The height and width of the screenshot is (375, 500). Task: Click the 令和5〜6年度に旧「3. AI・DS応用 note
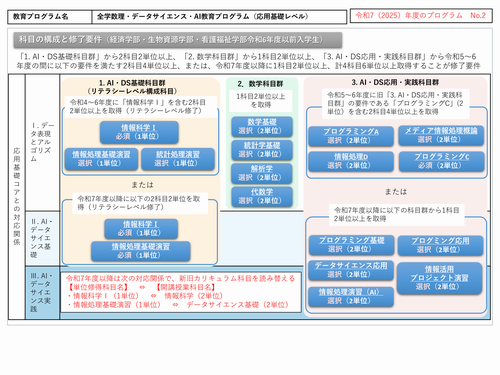(x=395, y=103)
